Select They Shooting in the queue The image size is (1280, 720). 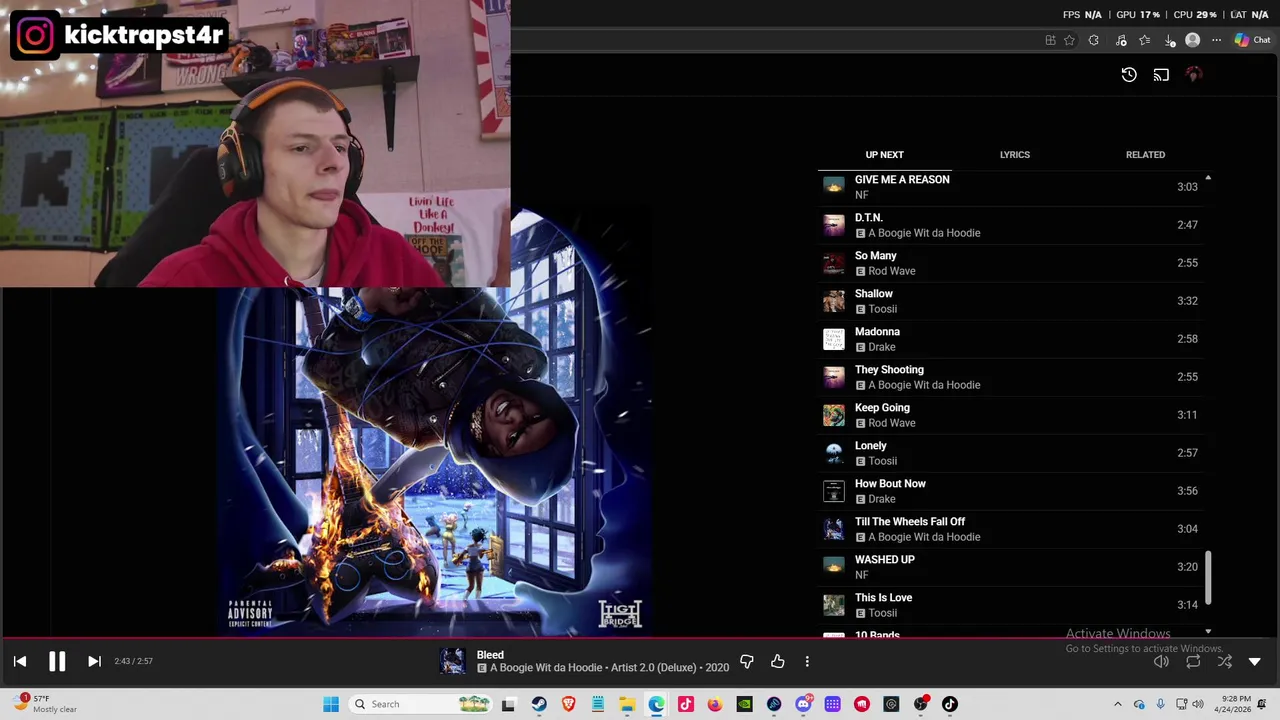(x=1010, y=377)
